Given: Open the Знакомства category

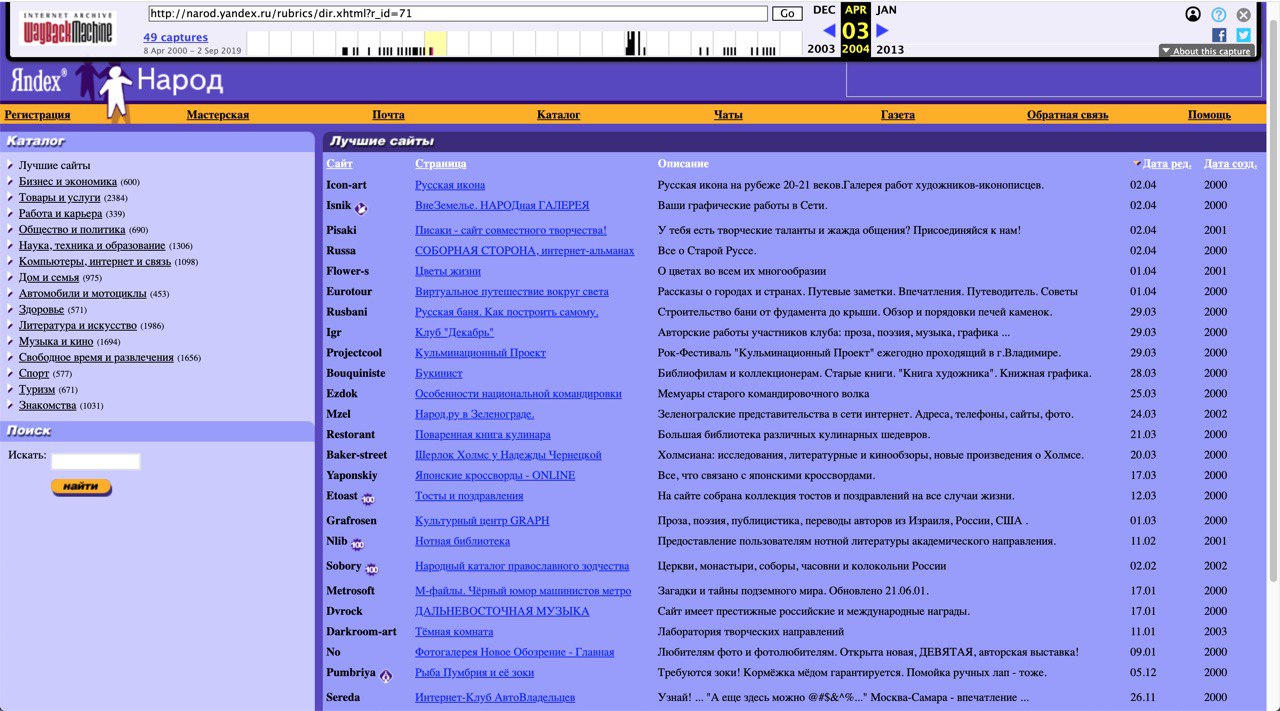Looking at the screenshot, I should [47, 406].
